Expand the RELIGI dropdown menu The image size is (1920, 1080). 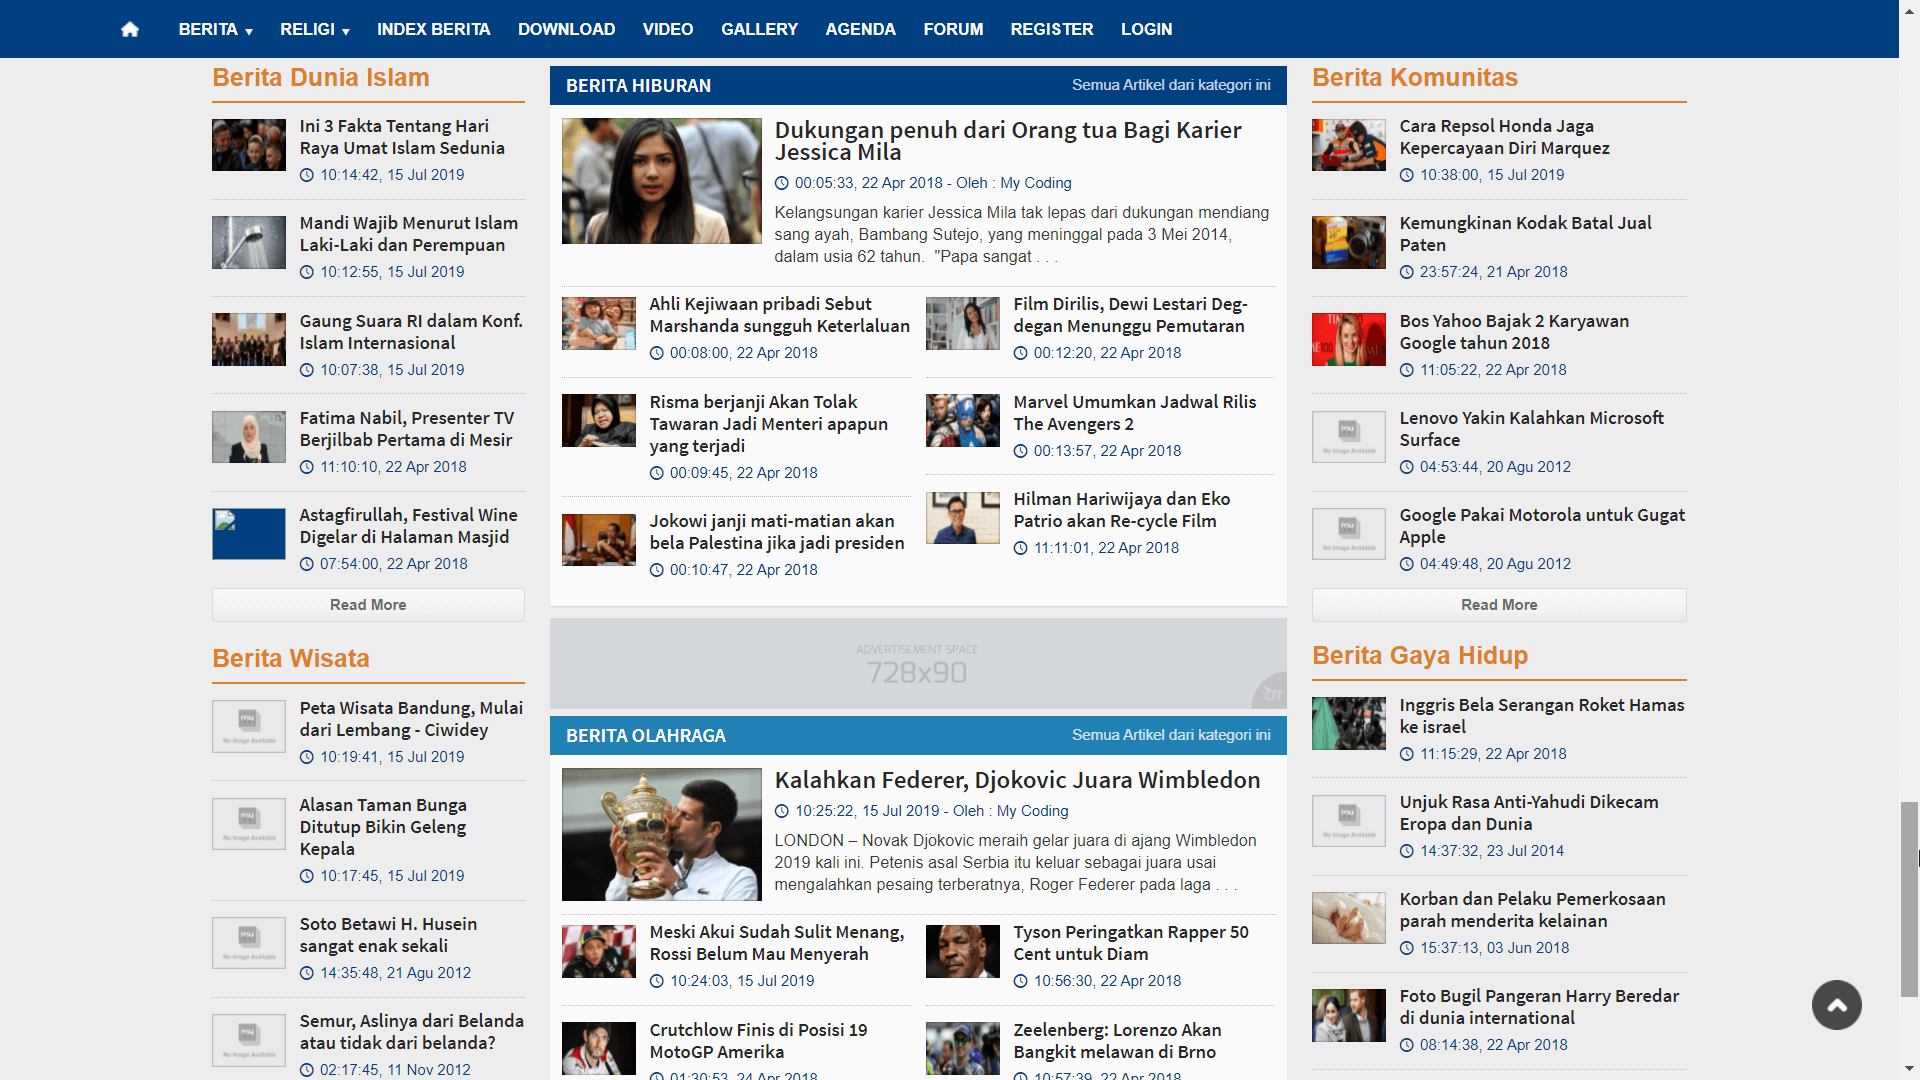point(314,29)
